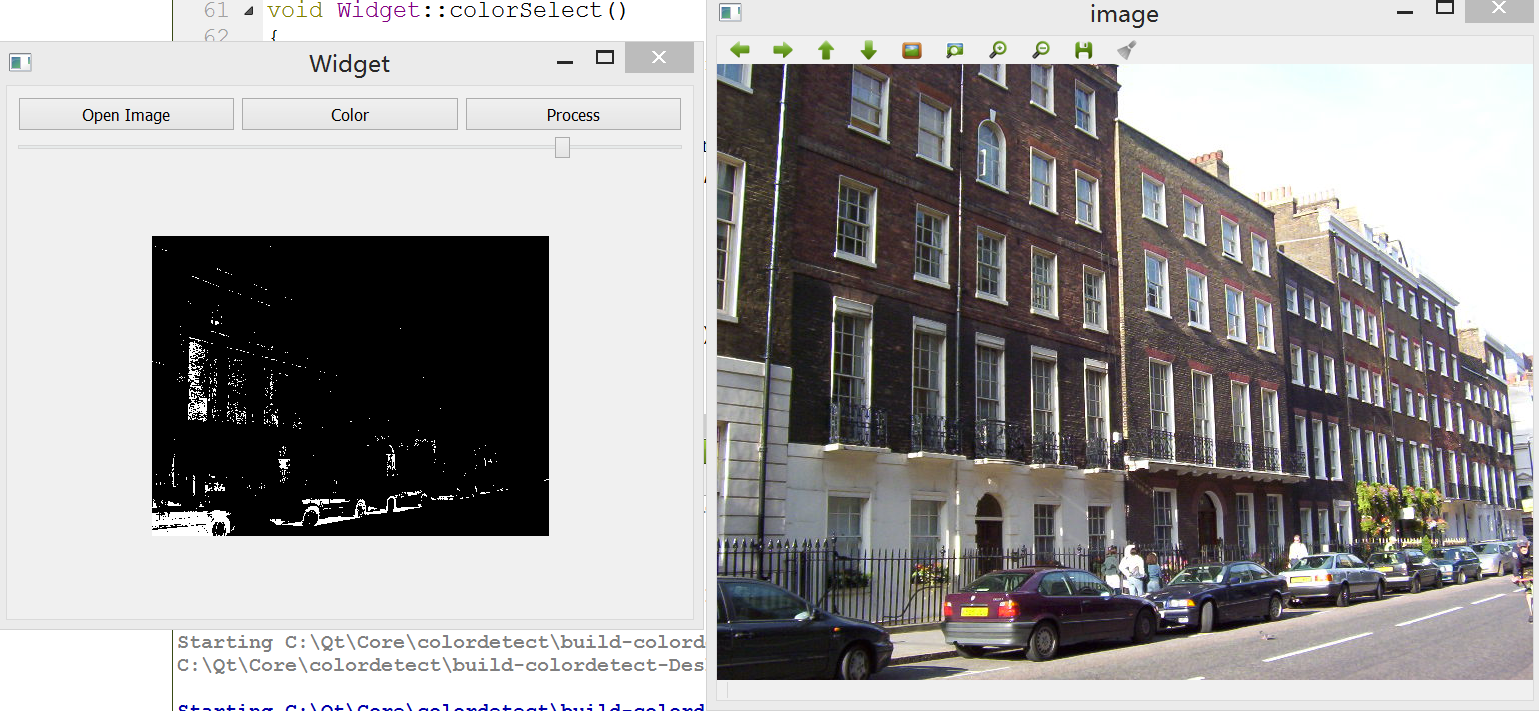
Task: Open the Color picker button
Action: (350, 115)
